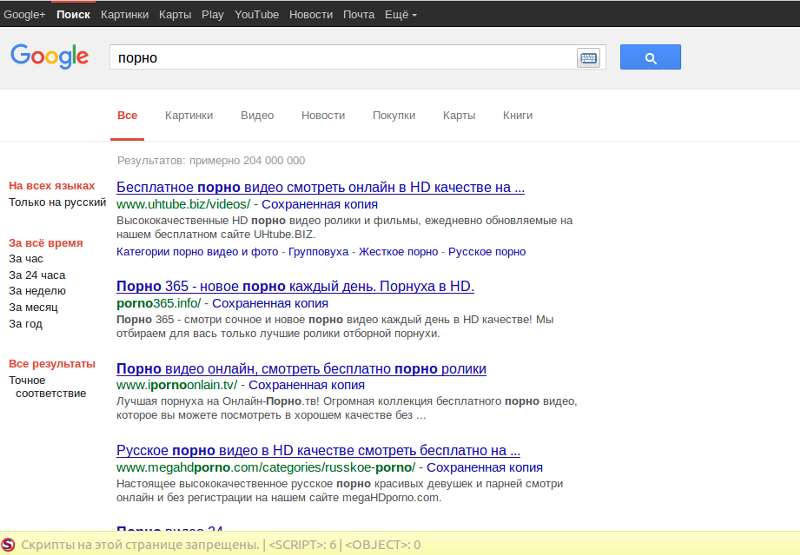800x555 pixels.
Task: Open Сохраненная копия for uhtube.biz result
Action: click(x=319, y=205)
